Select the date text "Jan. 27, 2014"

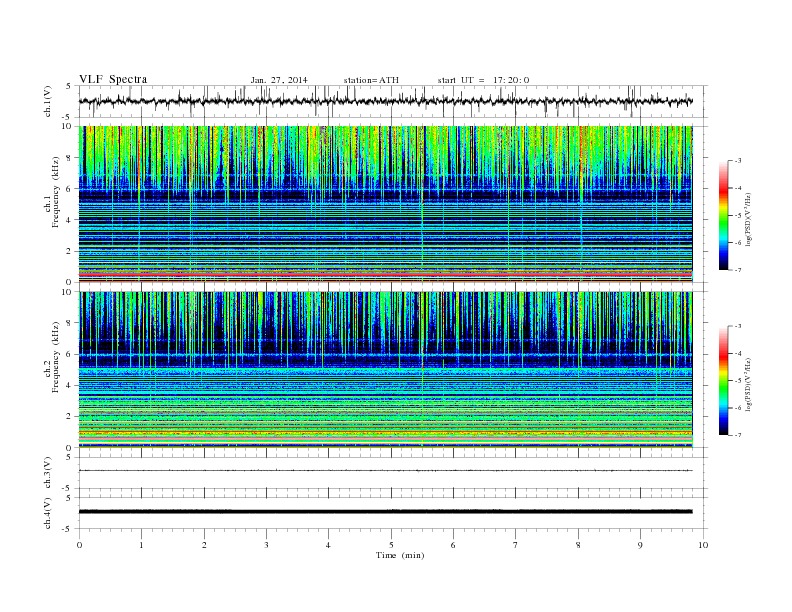click(279, 80)
